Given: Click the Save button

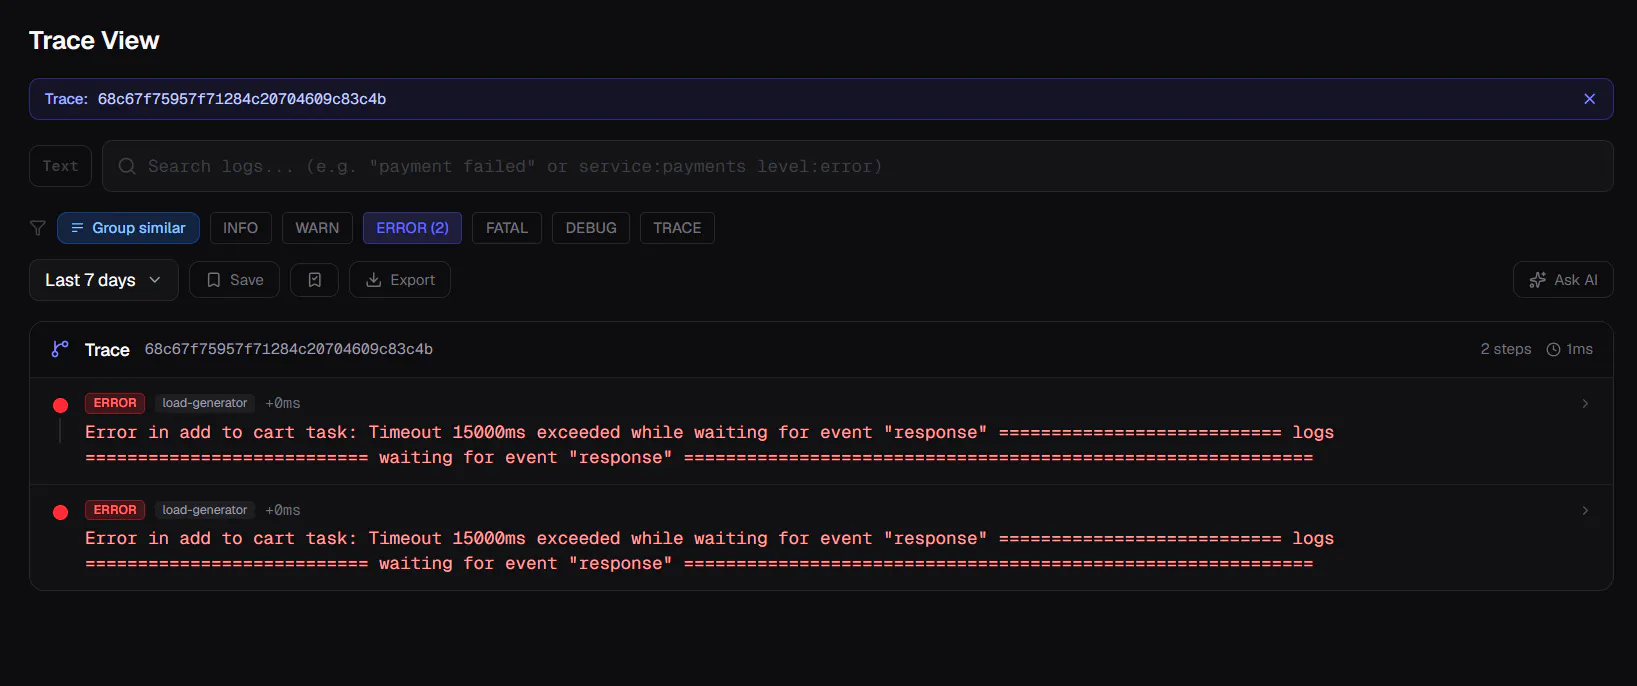Looking at the screenshot, I should coord(234,280).
